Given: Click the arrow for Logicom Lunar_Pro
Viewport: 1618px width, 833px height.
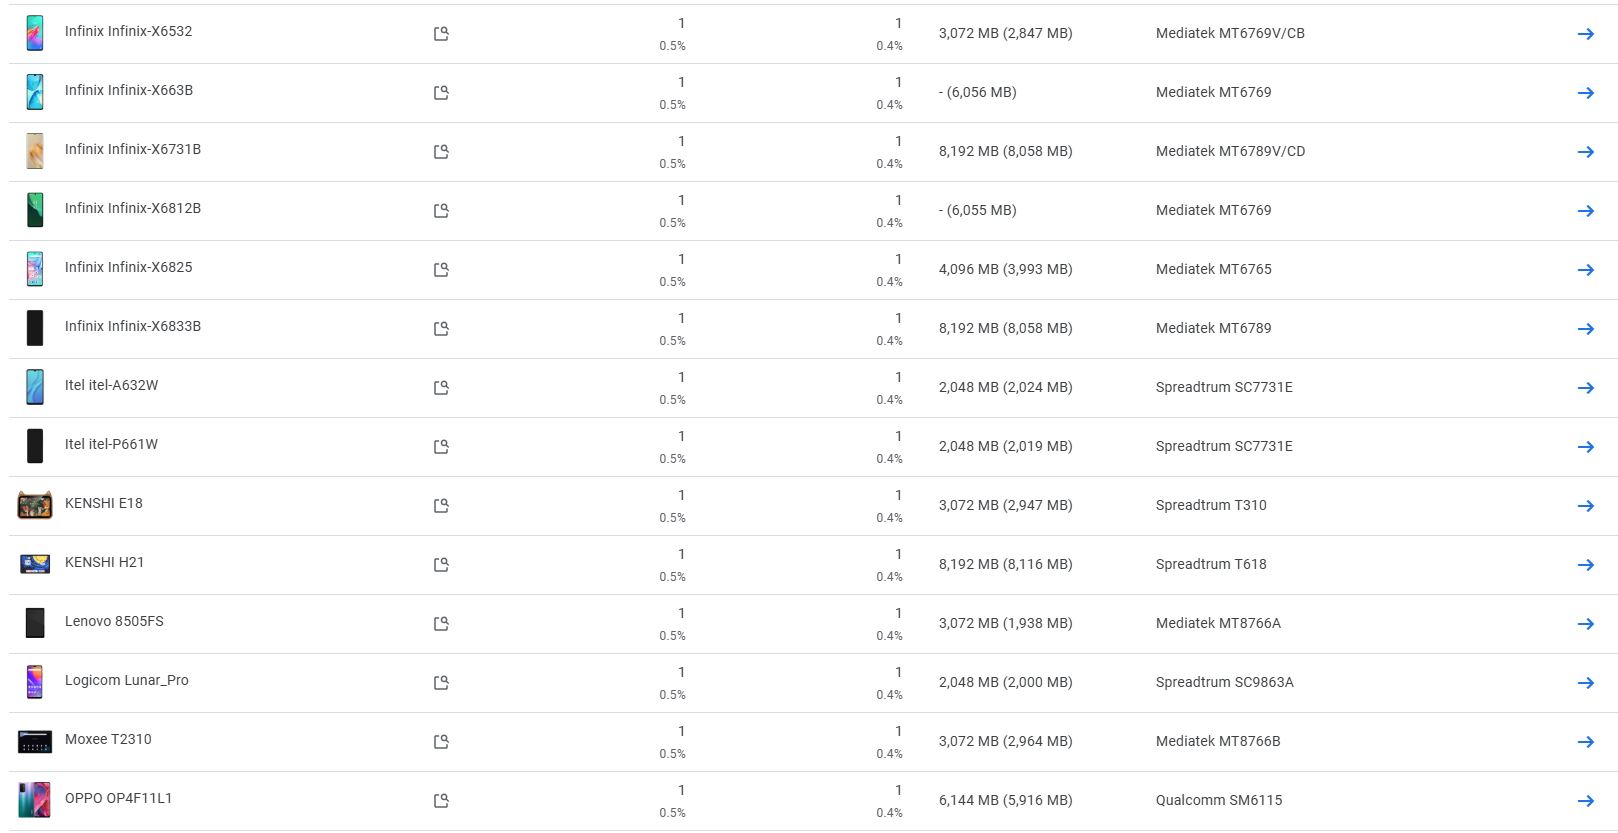Looking at the screenshot, I should (x=1585, y=683).
